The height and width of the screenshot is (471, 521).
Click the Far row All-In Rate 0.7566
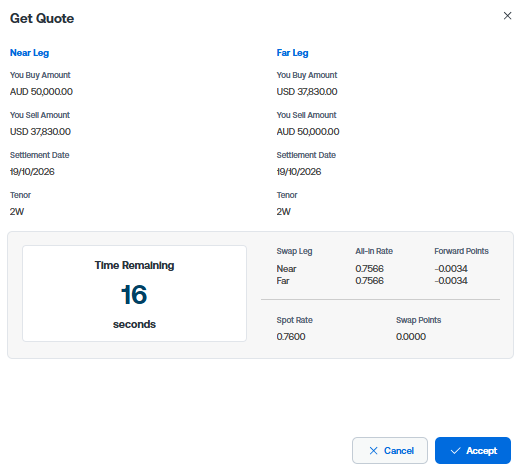pyautogui.click(x=370, y=281)
